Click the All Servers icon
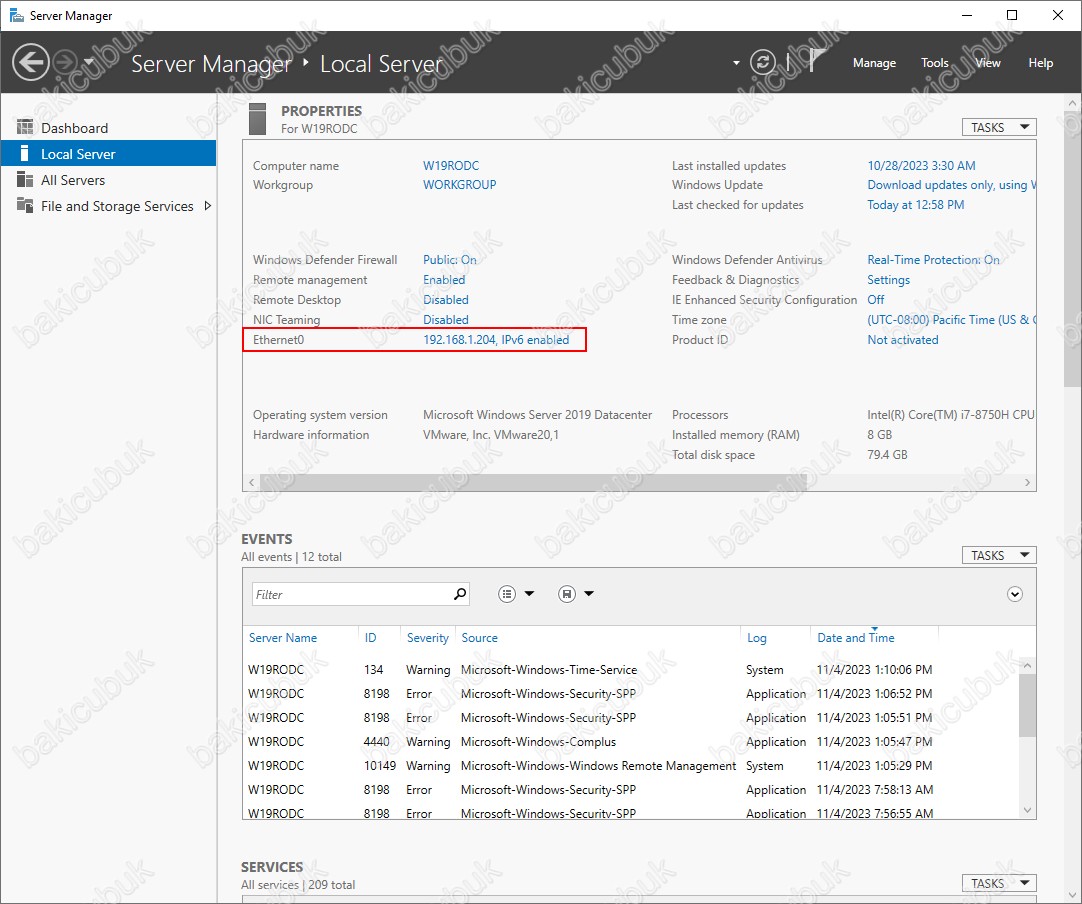1082x904 pixels. [x=25, y=179]
